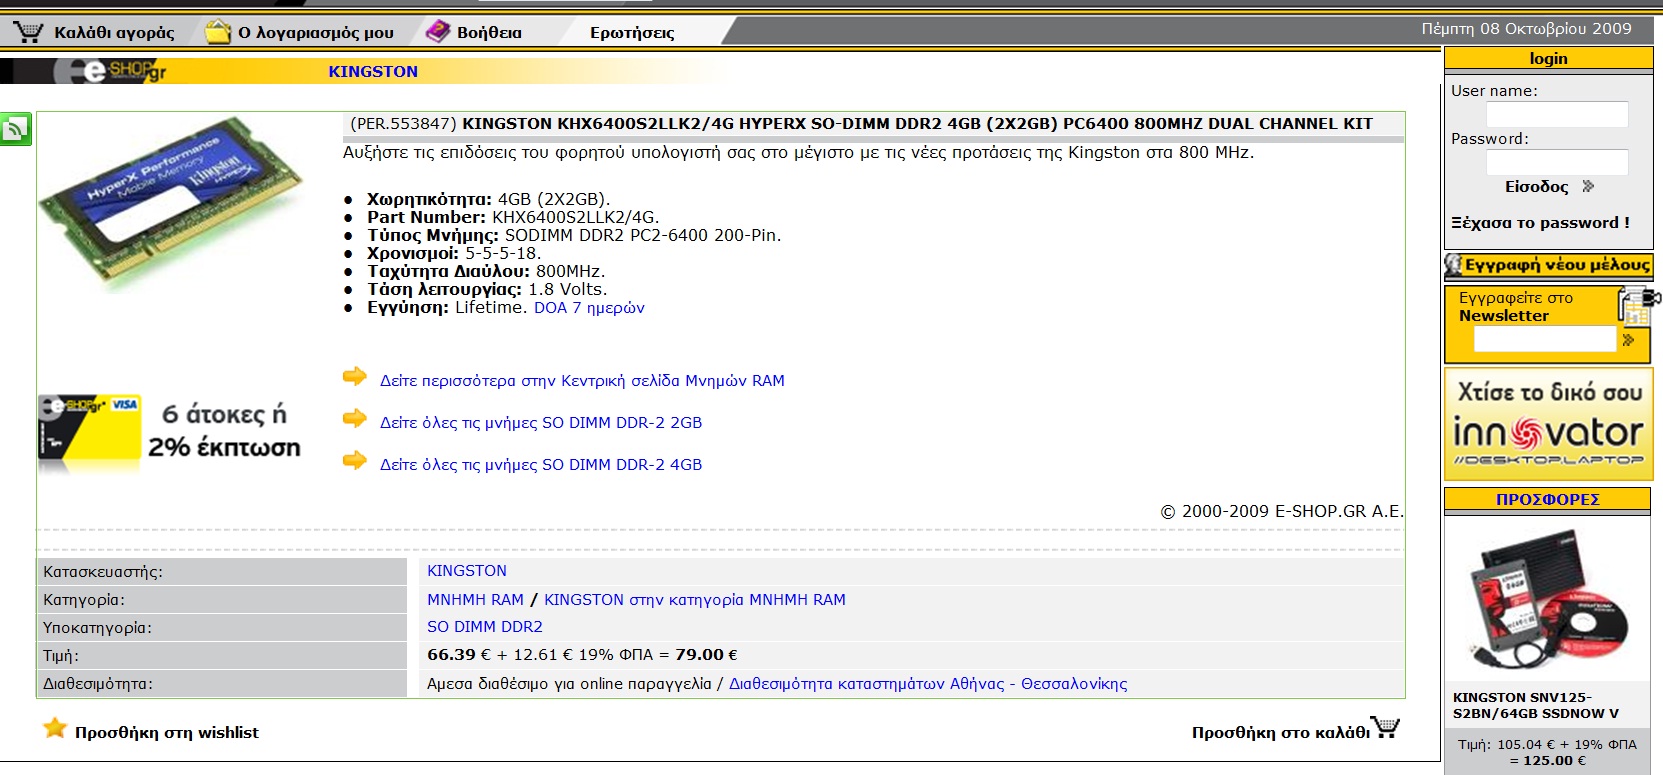
Task: Click the yellow folder account icon
Action: click(x=217, y=32)
